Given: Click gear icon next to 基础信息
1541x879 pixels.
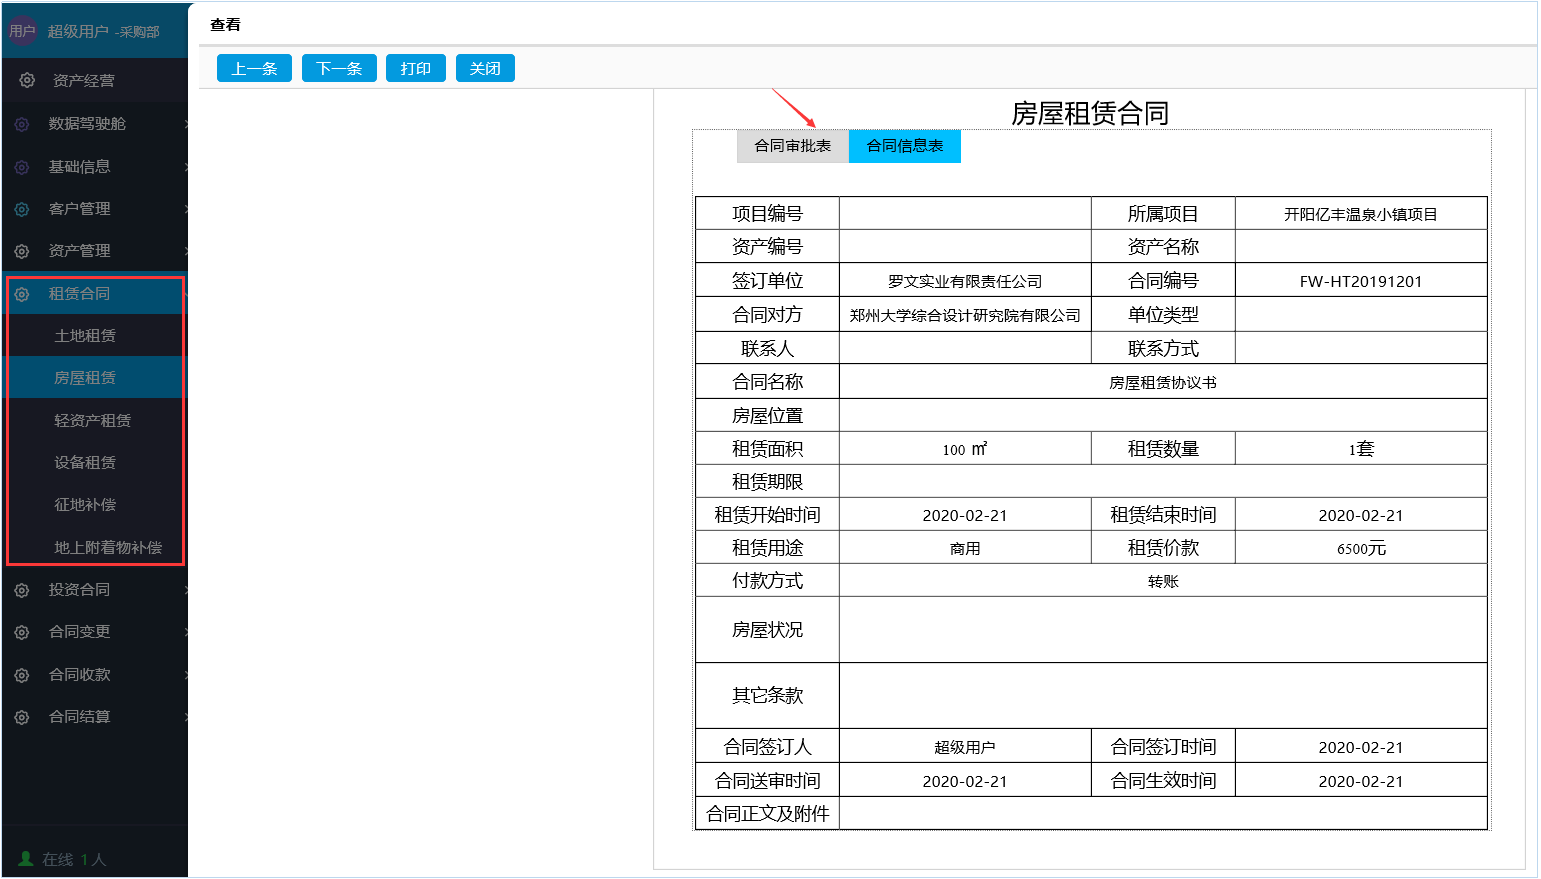Looking at the screenshot, I should (22, 167).
